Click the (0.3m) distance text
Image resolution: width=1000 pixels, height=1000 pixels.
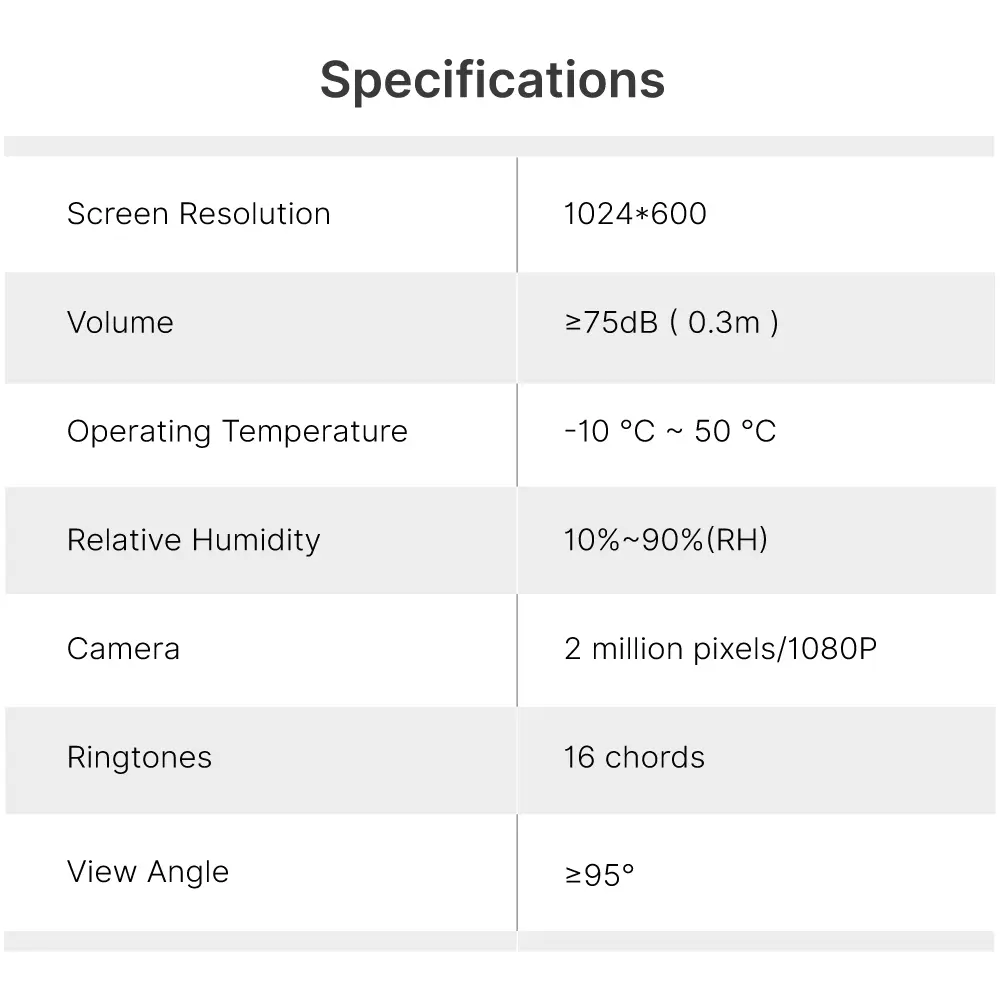(x=724, y=323)
